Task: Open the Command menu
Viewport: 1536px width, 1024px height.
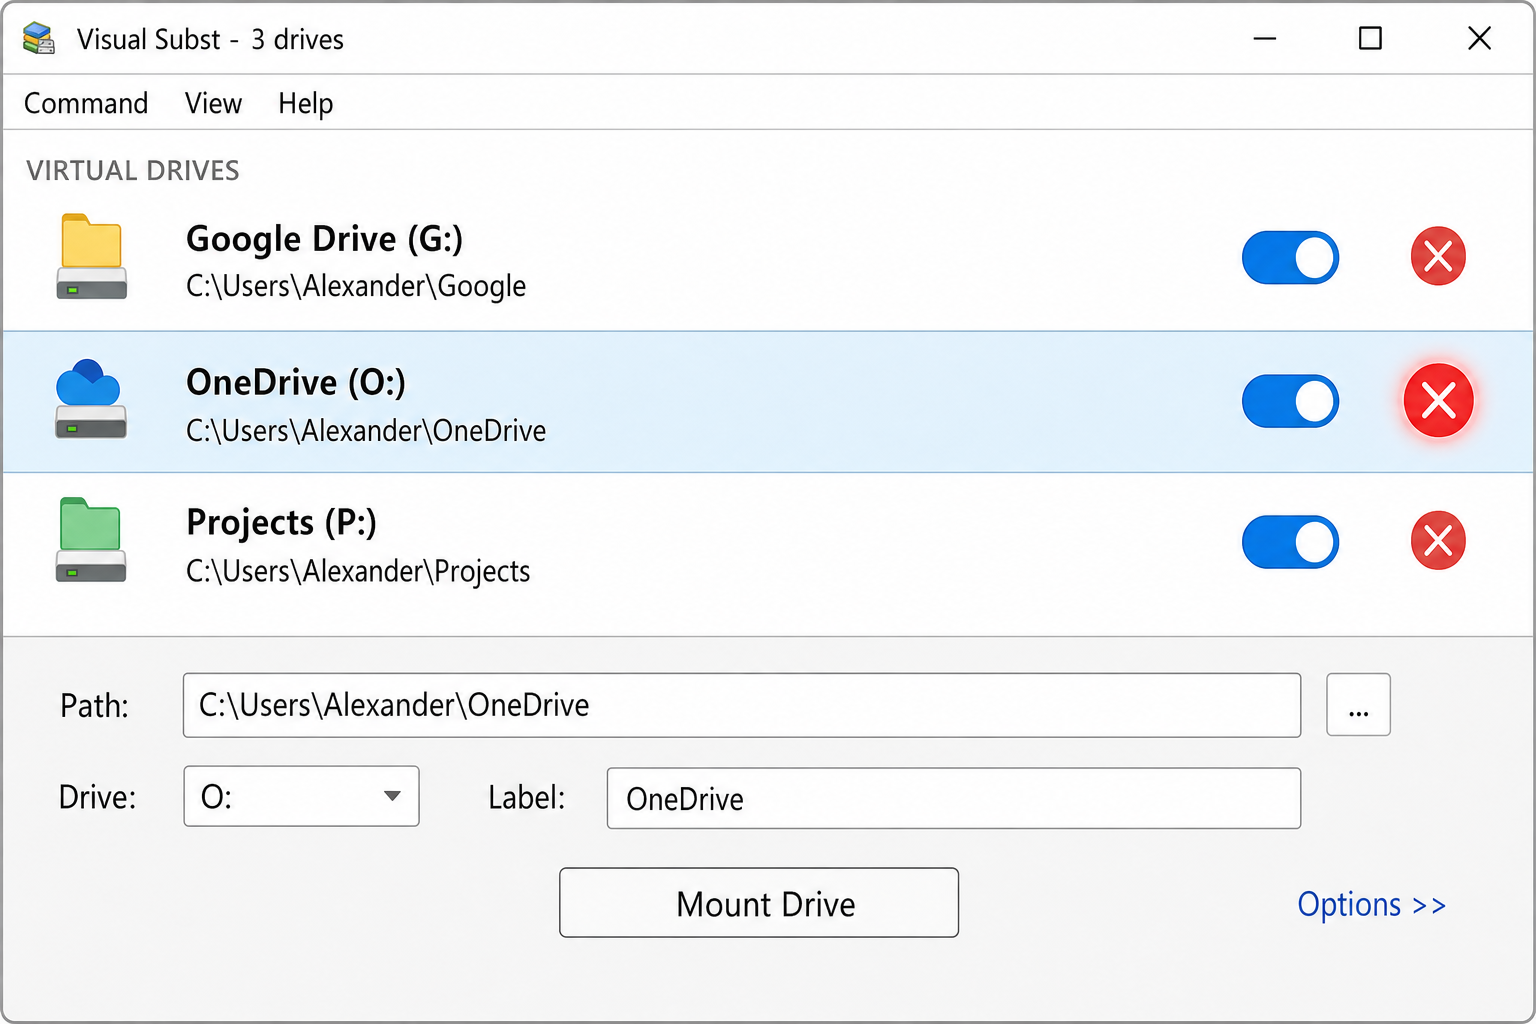Action: click(86, 103)
